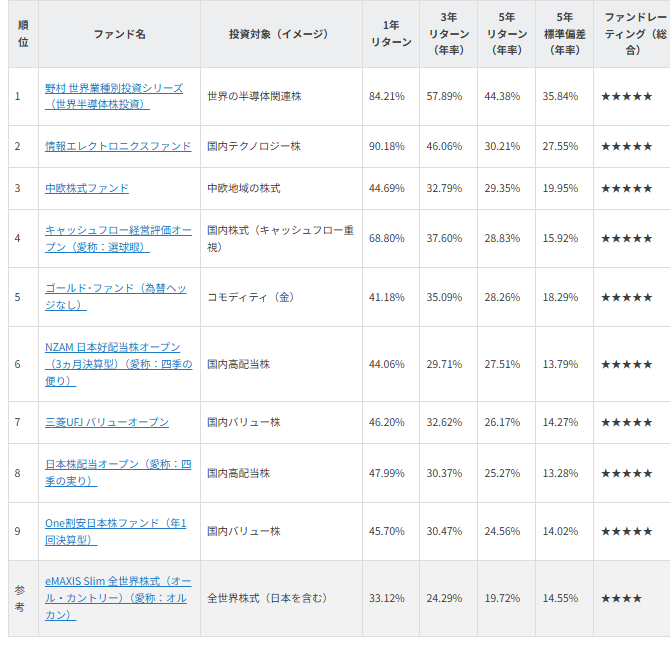670x647 pixels.
Task: Click the 90.18% one-year return value
Action: point(387,146)
